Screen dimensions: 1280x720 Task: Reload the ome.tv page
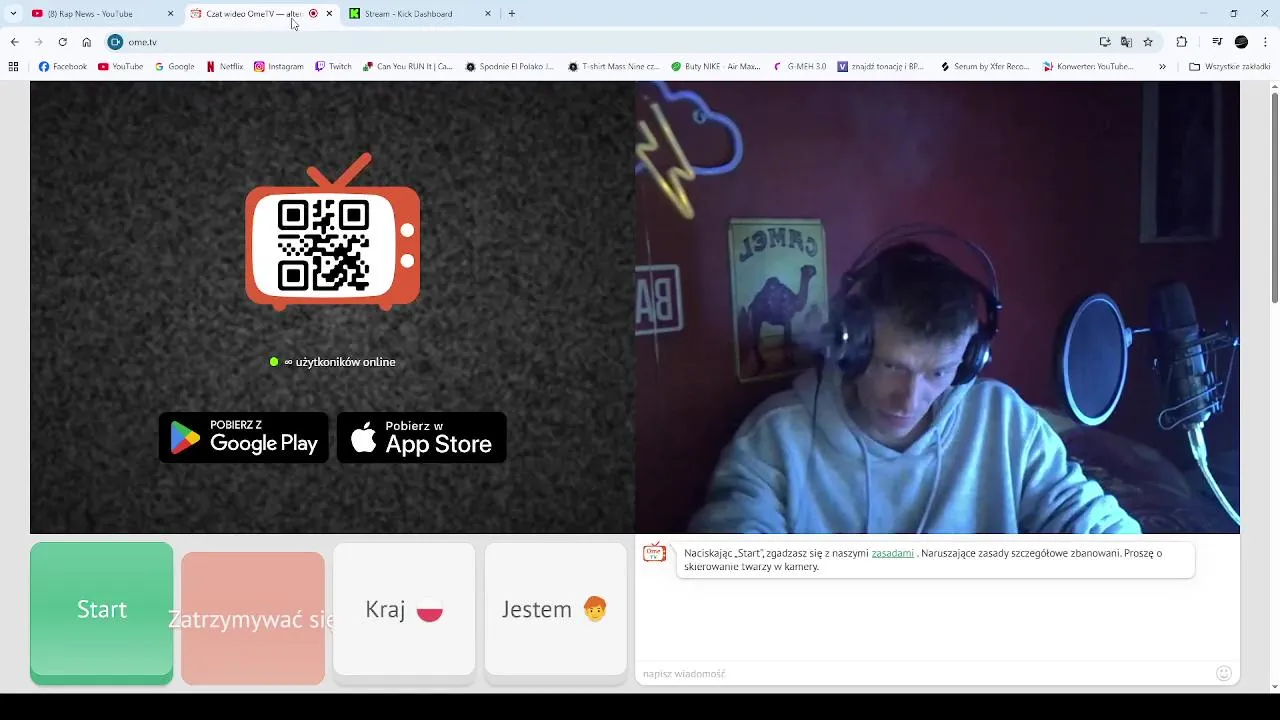62,42
